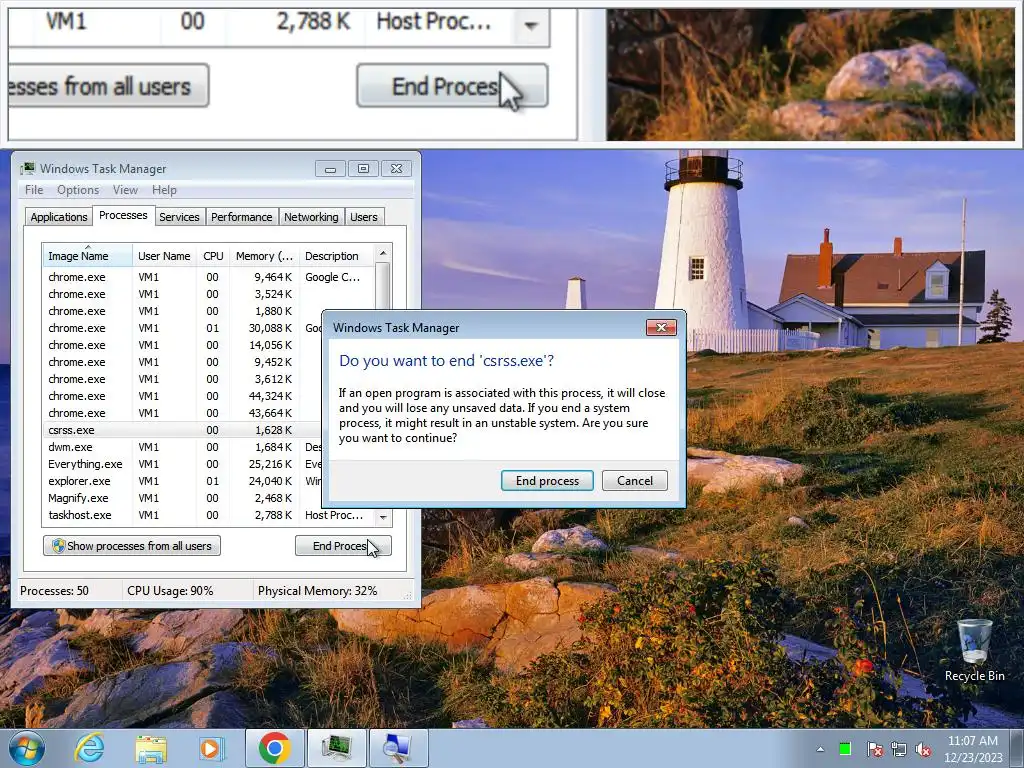
Task: Switch to the Users tab
Action: 364,217
